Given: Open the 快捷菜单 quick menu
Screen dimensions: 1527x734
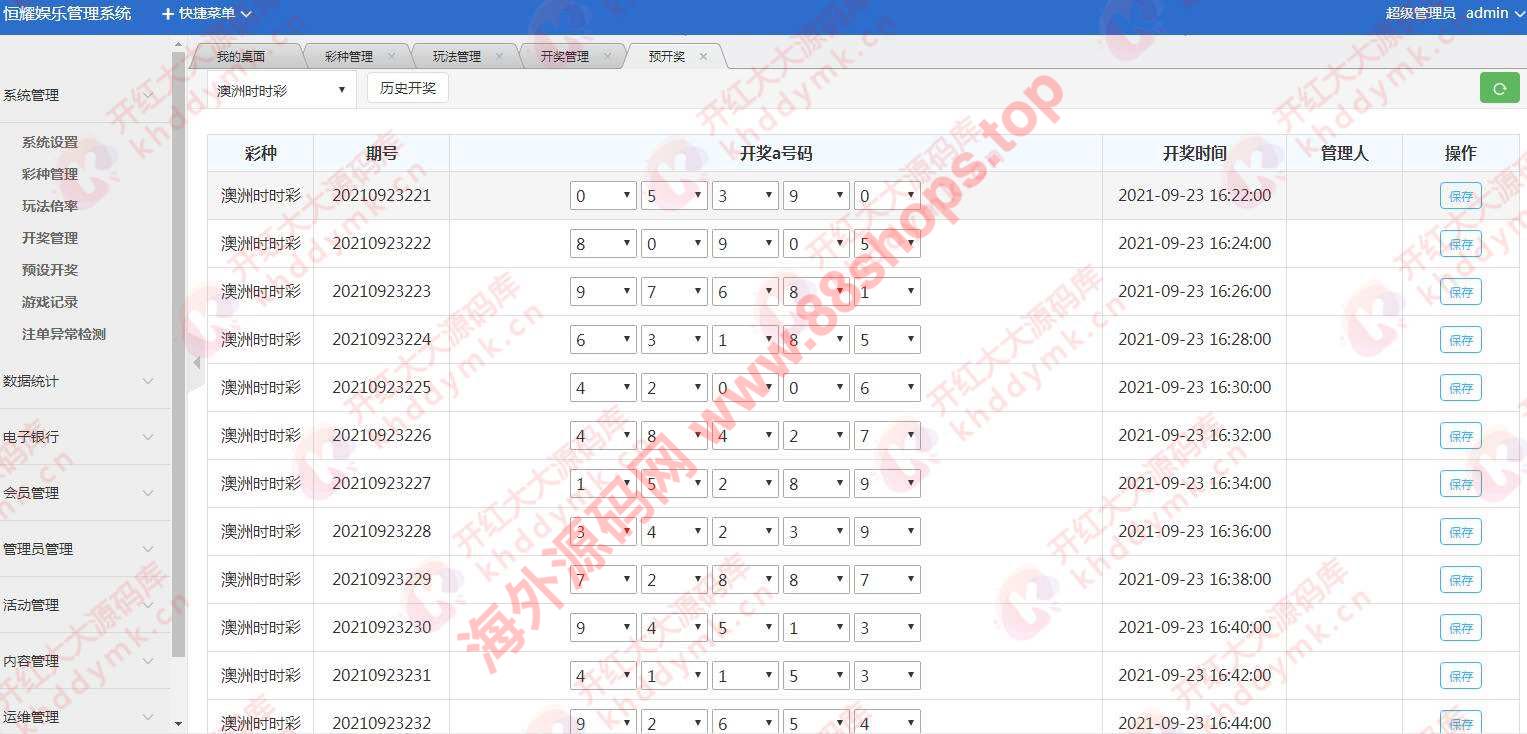Looking at the screenshot, I should (x=207, y=14).
